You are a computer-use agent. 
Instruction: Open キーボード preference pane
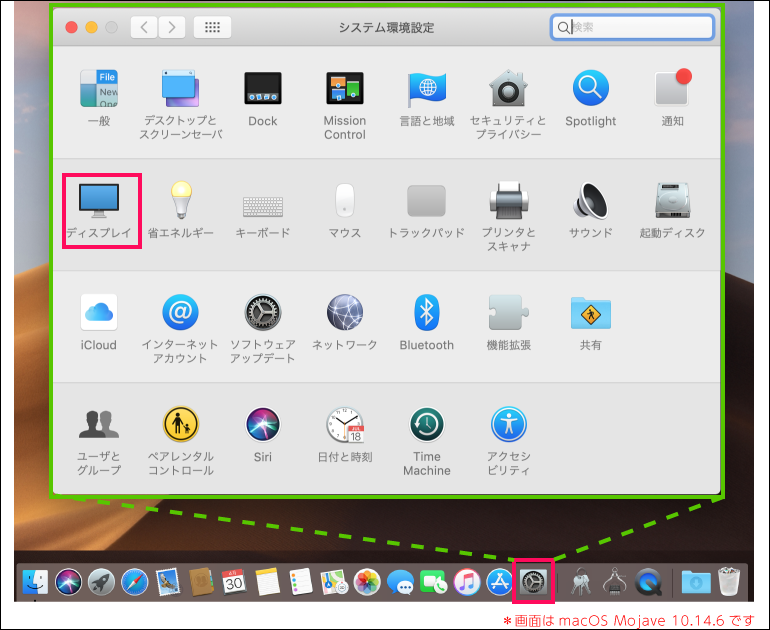tap(263, 216)
